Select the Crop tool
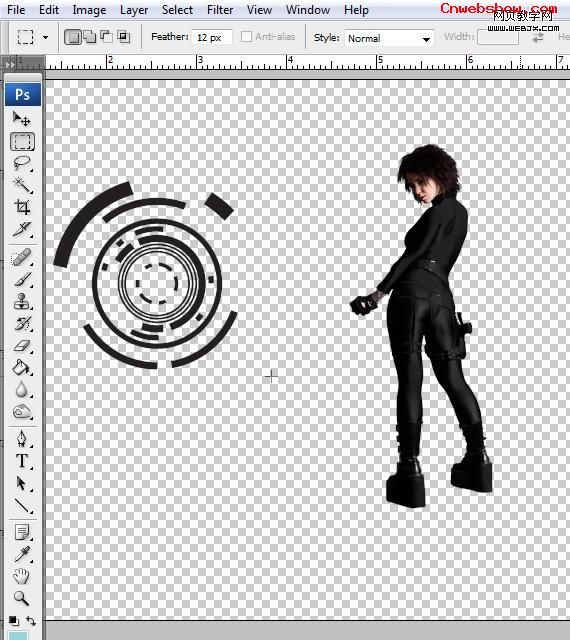 (x=22, y=207)
